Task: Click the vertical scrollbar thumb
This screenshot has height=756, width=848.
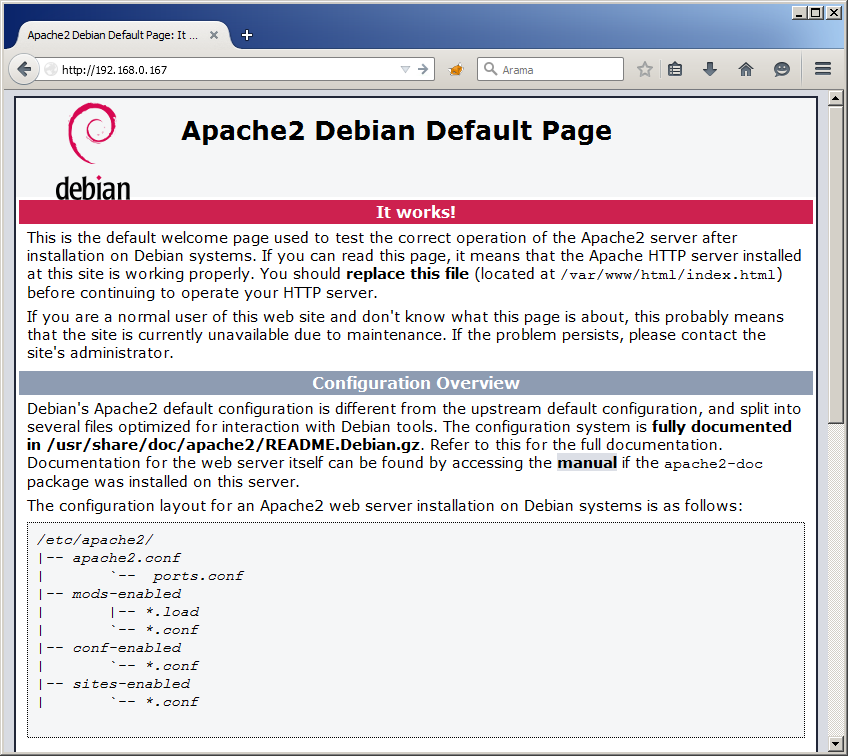Action: 835,265
